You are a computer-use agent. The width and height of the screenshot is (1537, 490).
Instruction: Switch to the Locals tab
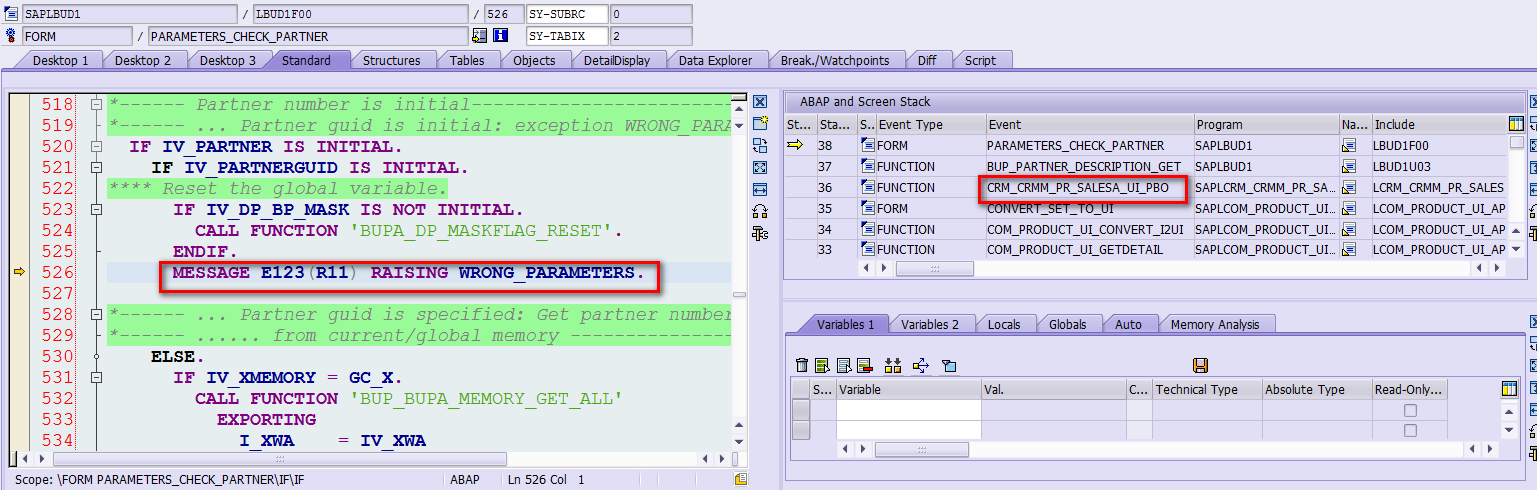pos(1004,324)
